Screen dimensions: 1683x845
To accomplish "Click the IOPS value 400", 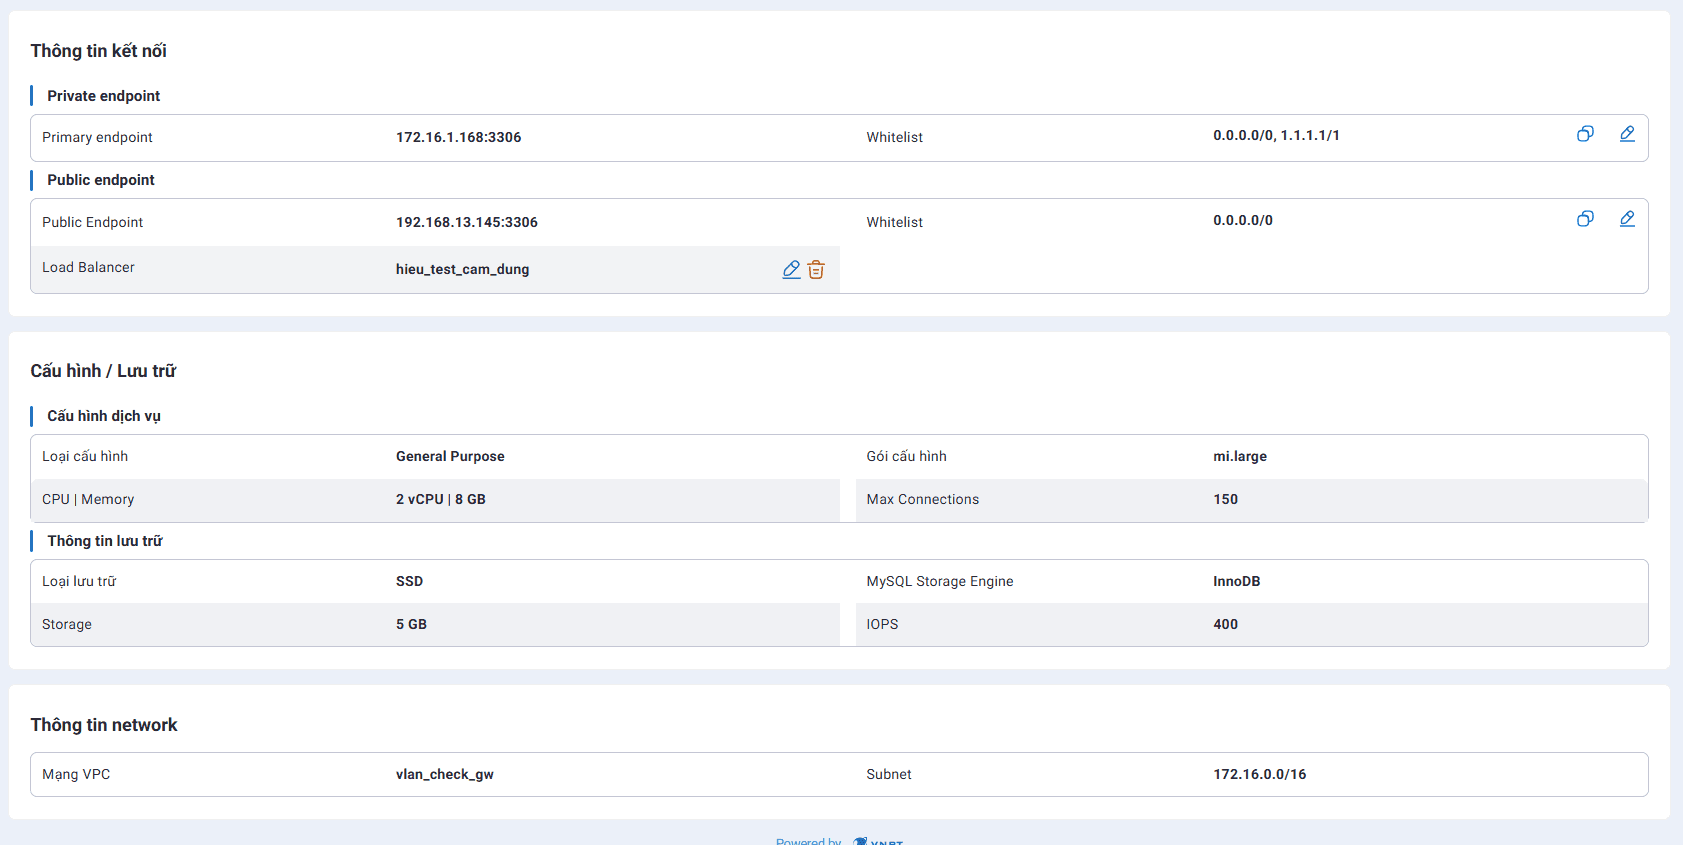I will click(1225, 624).
